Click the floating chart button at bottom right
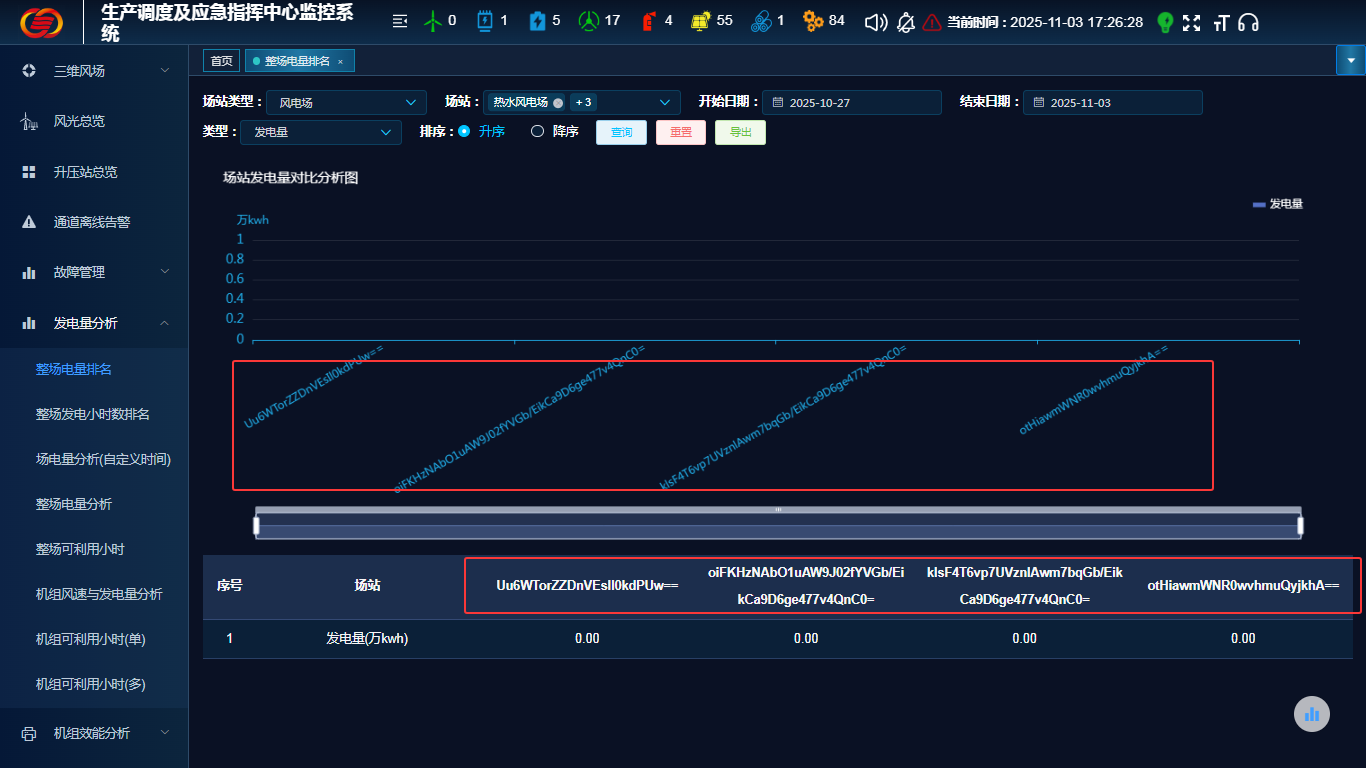 pos(1311,714)
